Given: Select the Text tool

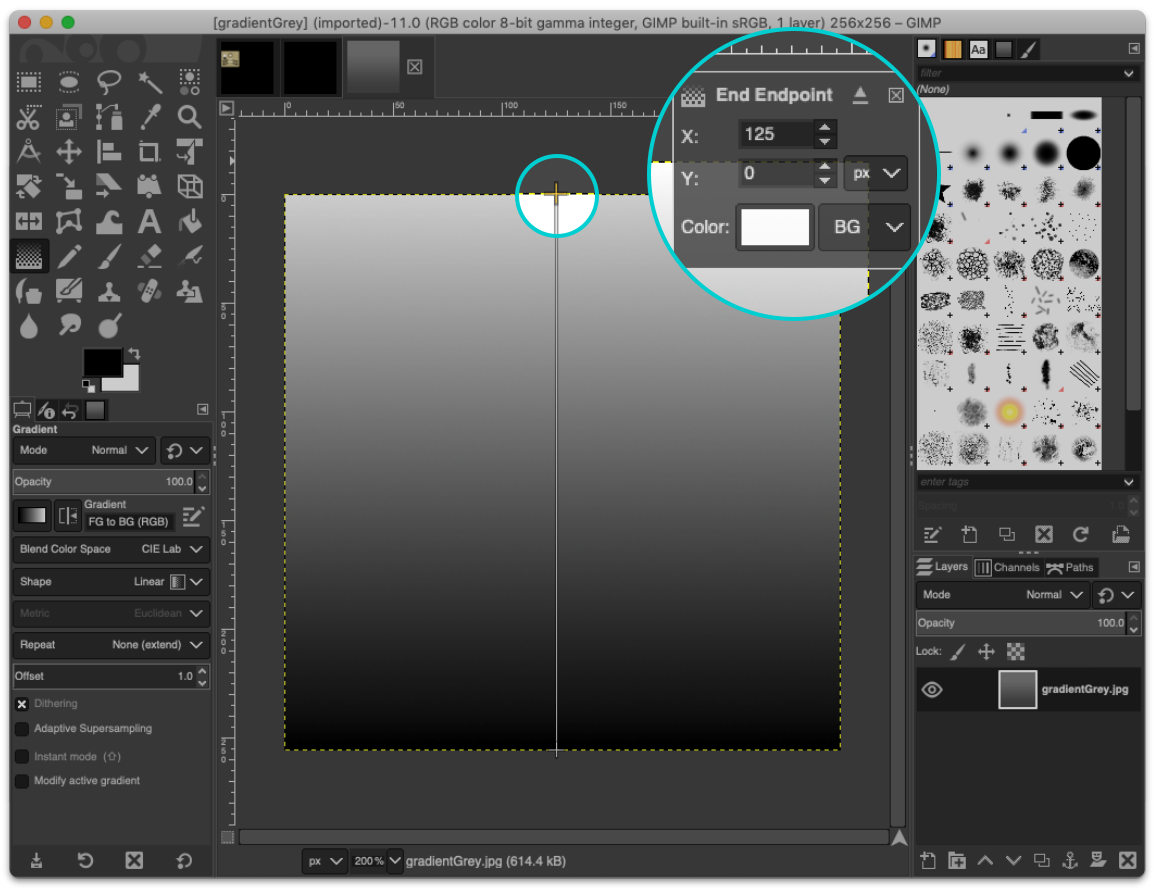Looking at the screenshot, I should [150, 221].
